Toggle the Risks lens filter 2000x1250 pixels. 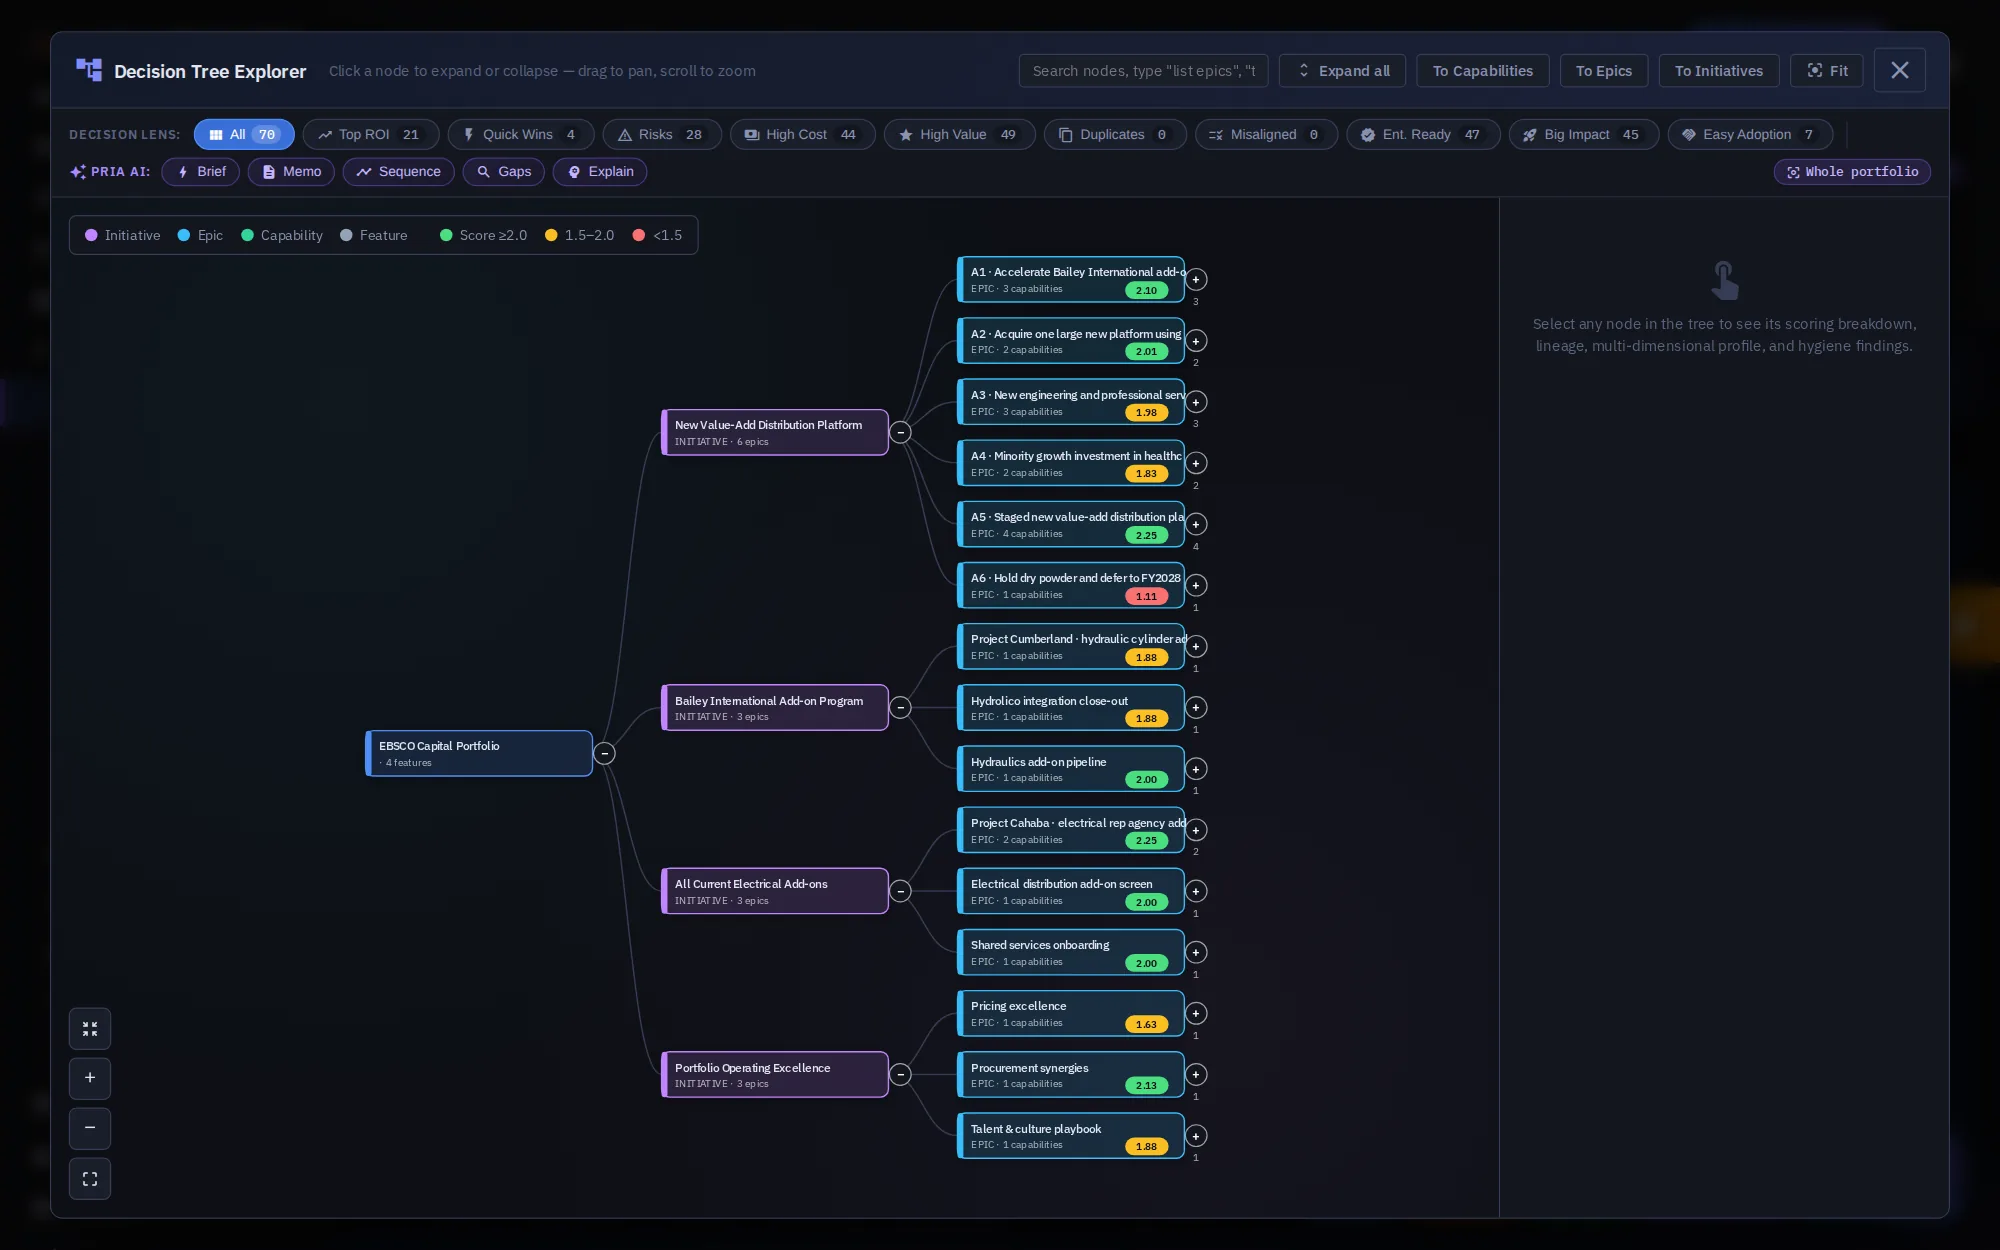pyautogui.click(x=662, y=135)
